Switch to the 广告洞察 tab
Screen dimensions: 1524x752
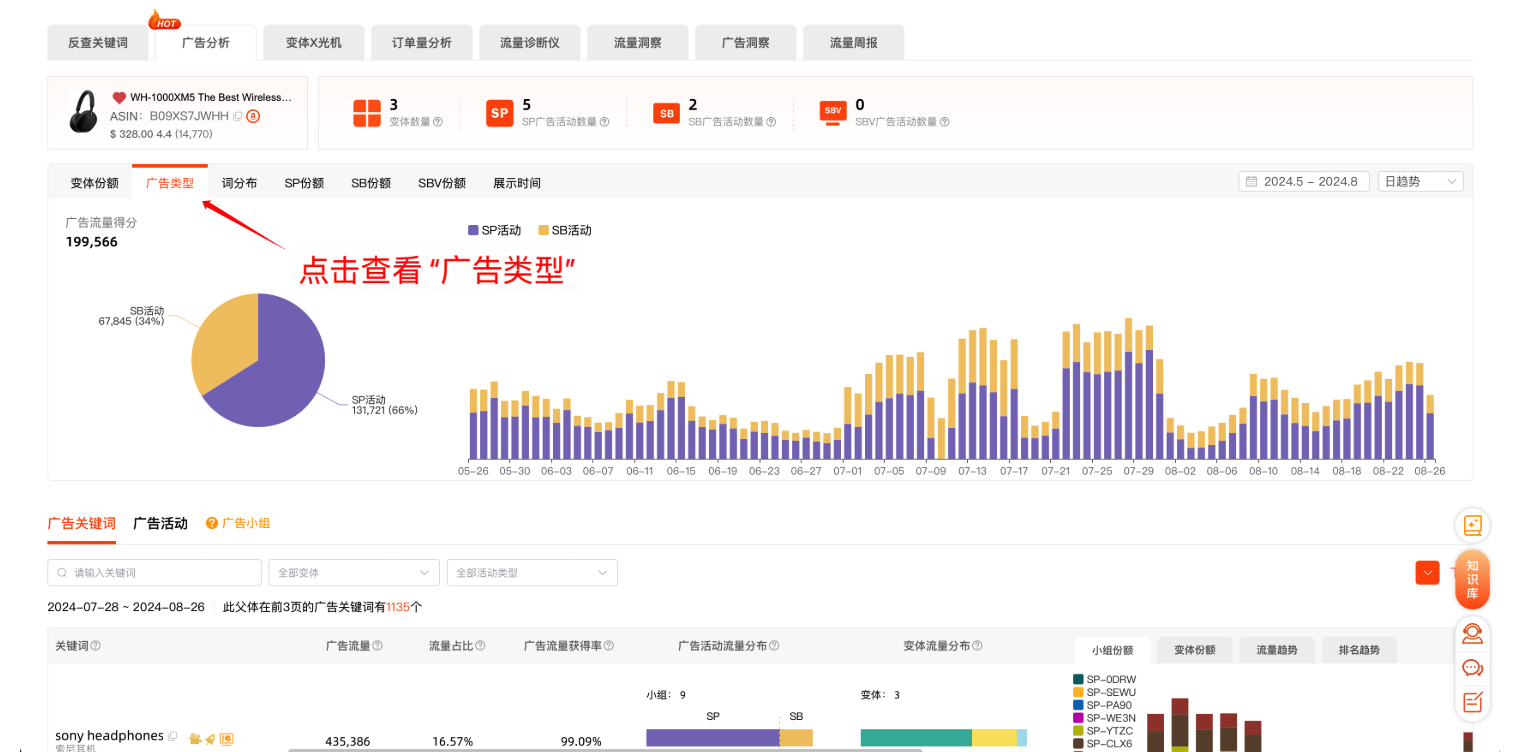point(745,43)
